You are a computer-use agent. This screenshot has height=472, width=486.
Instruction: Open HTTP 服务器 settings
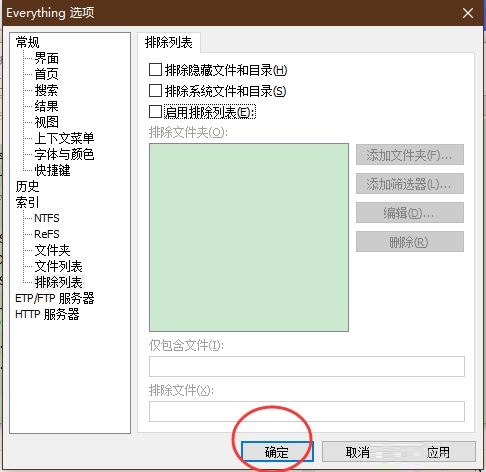click(47, 314)
